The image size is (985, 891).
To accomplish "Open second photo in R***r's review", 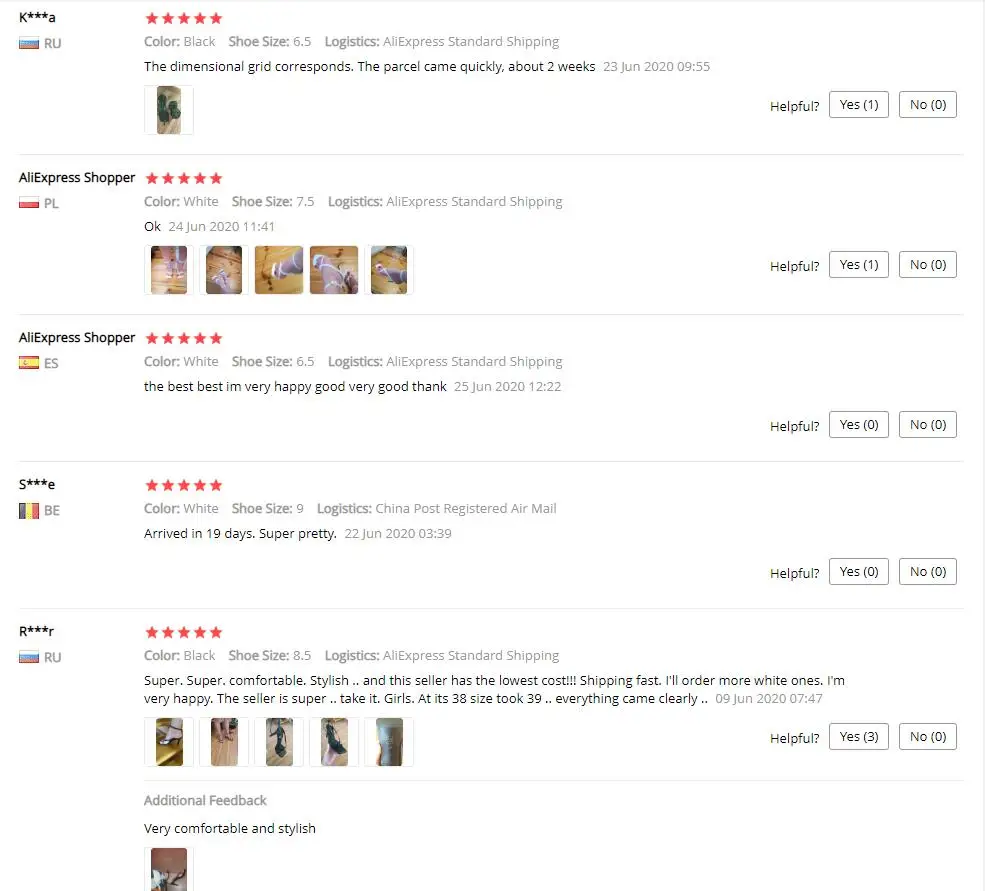I will pyautogui.click(x=224, y=741).
